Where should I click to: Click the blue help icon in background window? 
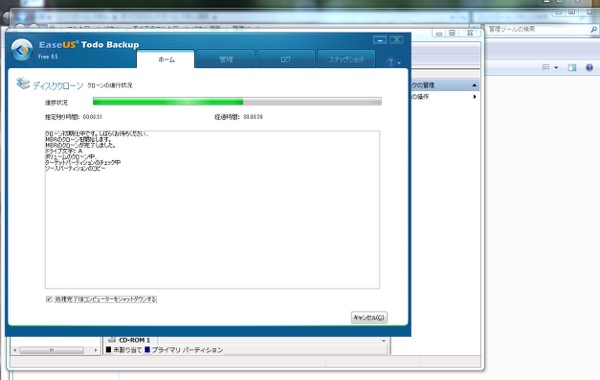click(589, 68)
